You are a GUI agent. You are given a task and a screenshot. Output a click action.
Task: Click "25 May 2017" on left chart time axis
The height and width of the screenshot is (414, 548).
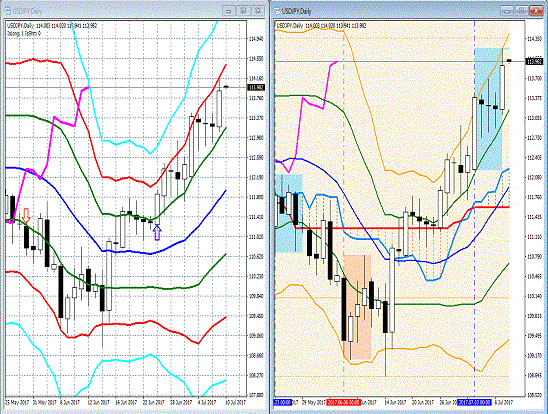coord(18,402)
